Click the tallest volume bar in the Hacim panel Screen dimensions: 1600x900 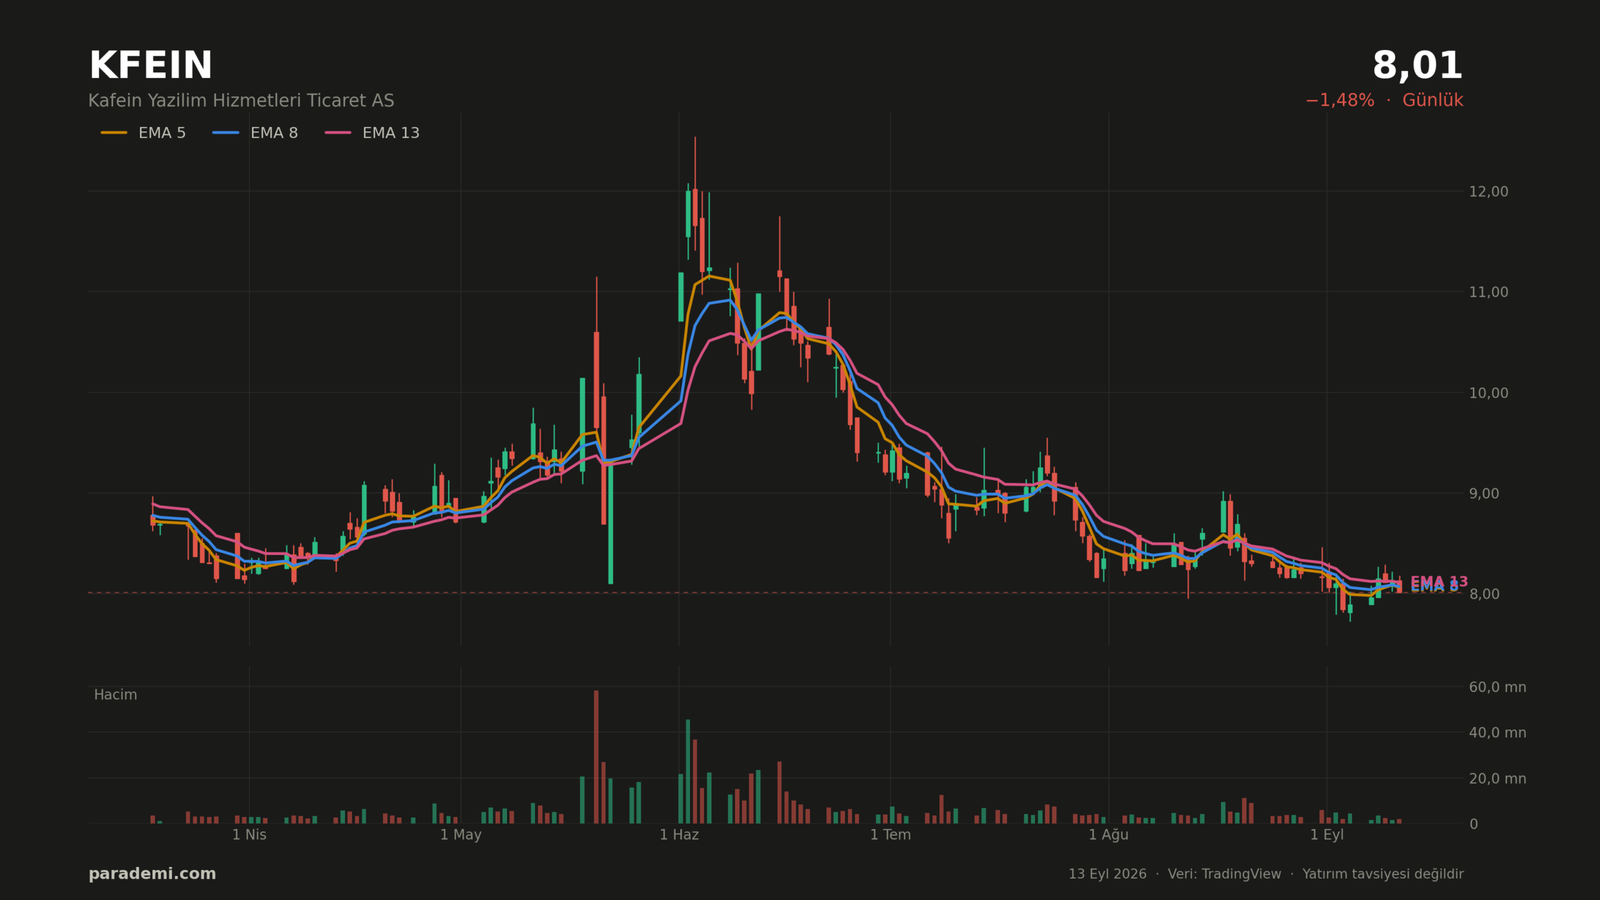coord(596,757)
